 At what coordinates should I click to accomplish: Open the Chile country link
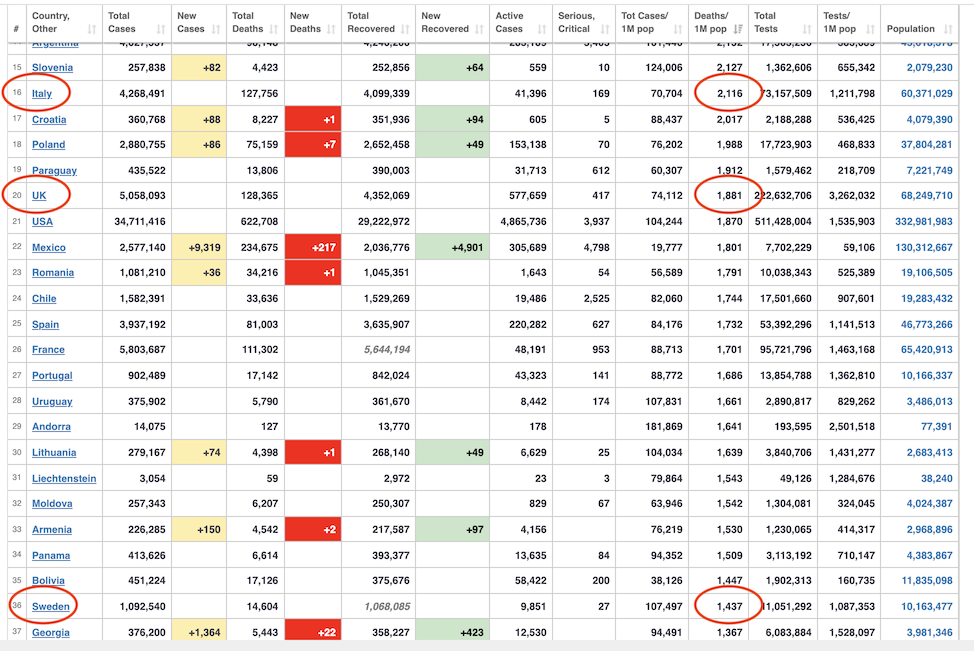pos(44,299)
